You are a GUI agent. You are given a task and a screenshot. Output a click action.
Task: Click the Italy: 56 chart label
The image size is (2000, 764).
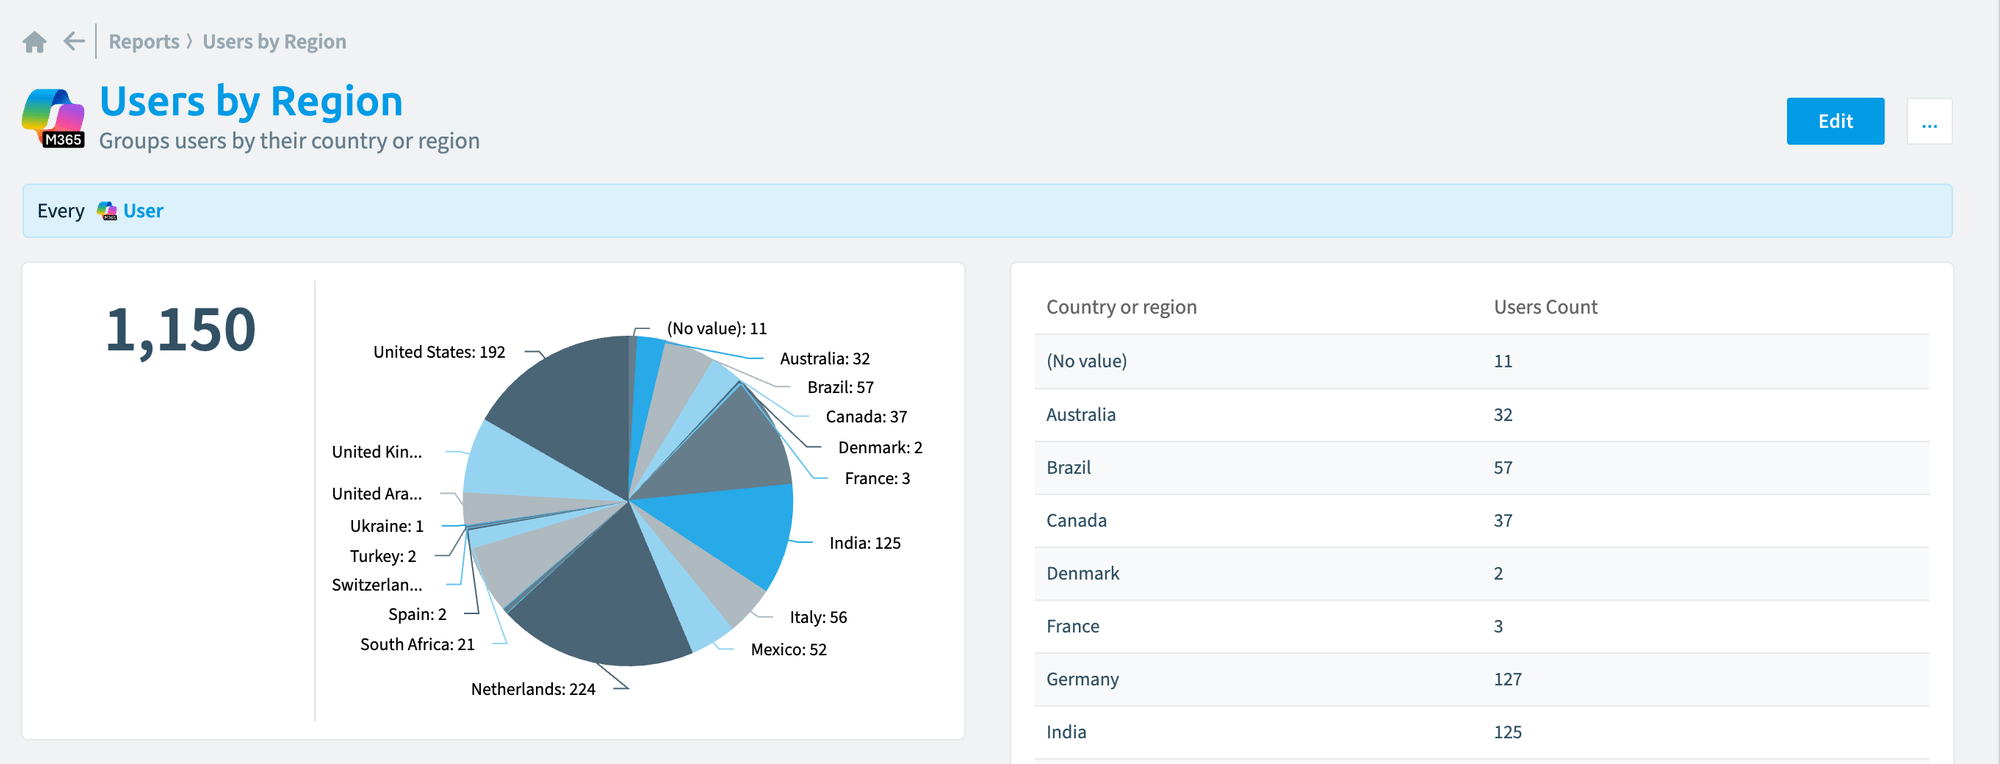click(818, 617)
